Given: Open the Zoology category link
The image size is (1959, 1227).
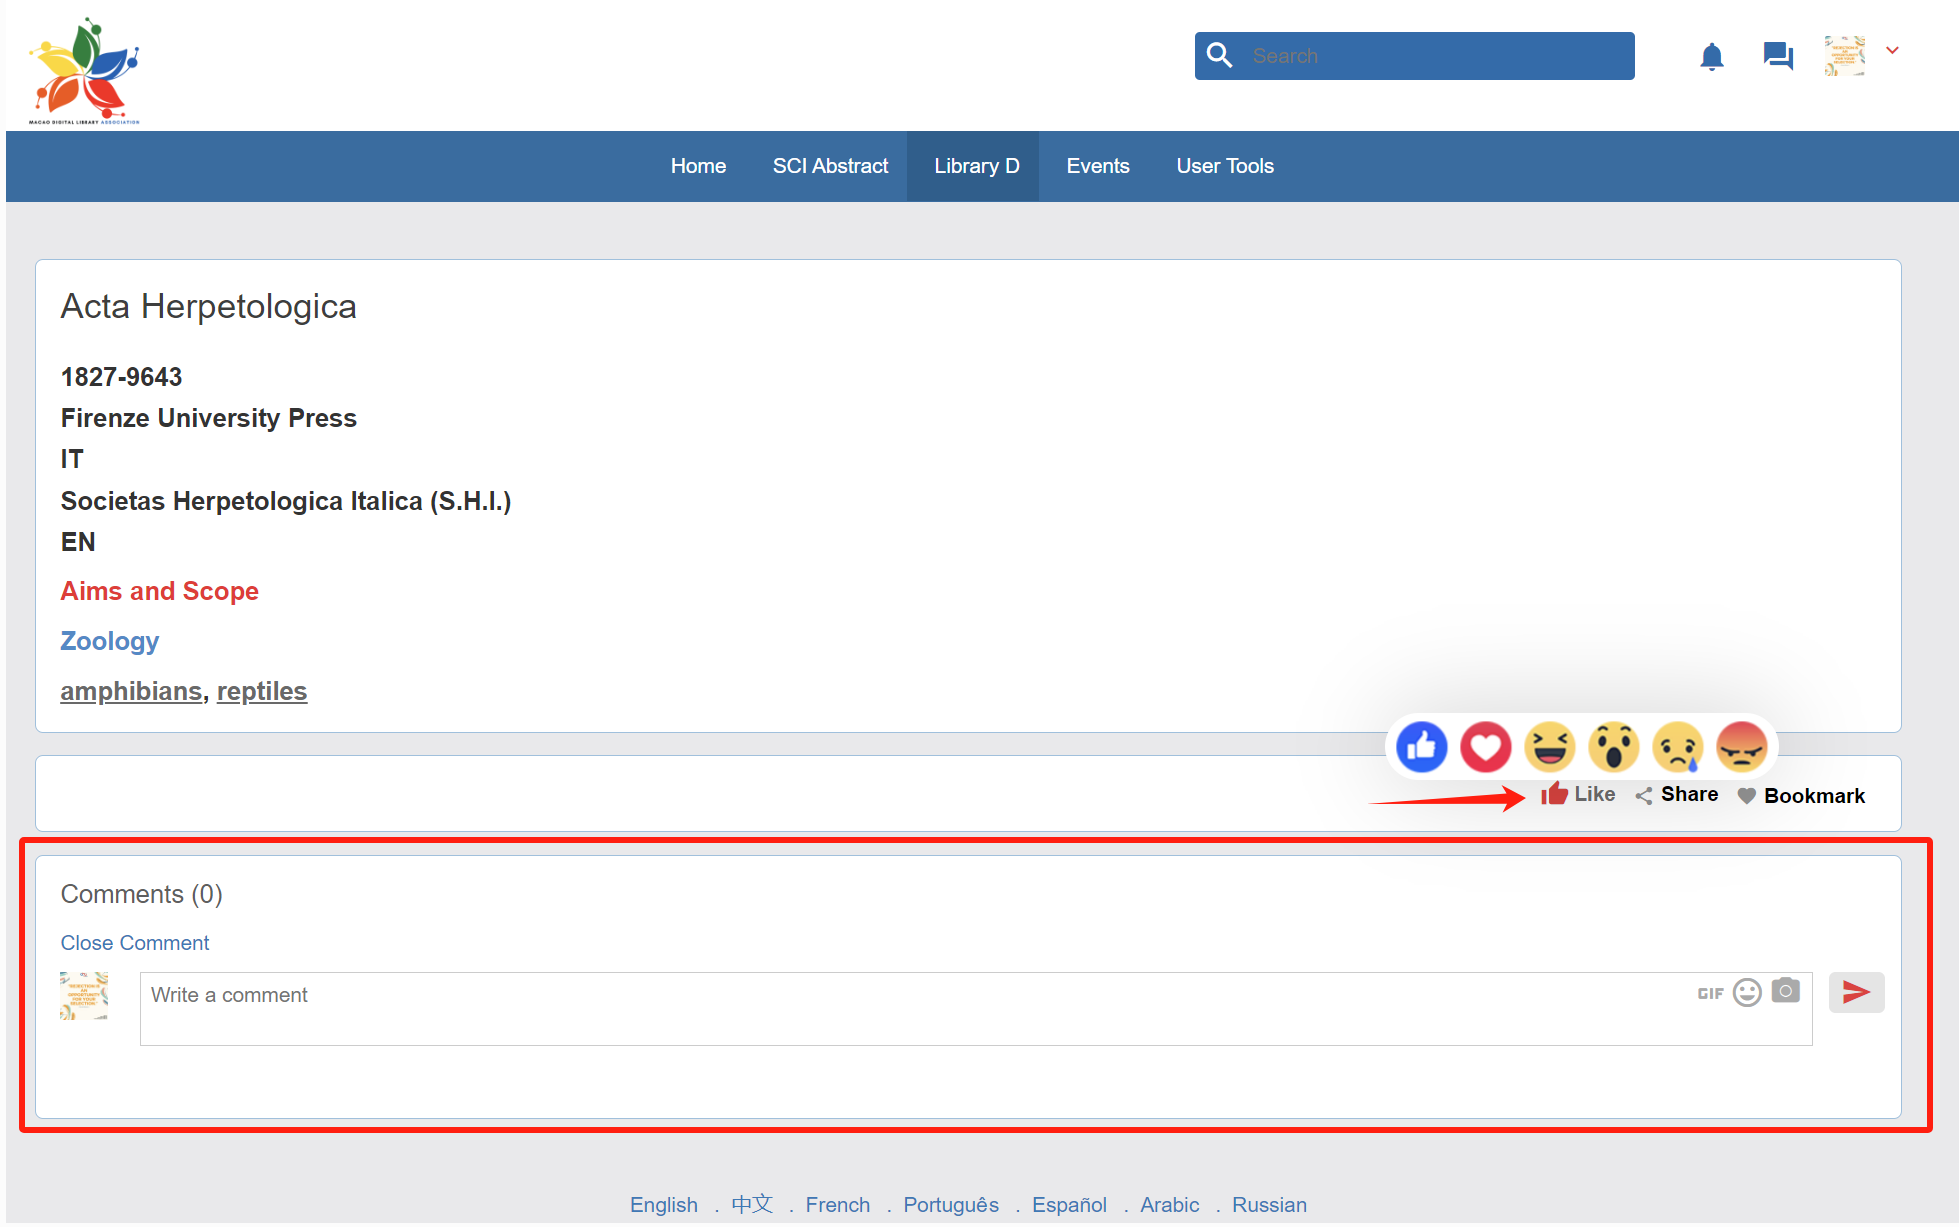Looking at the screenshot, I should pos(110,641).
